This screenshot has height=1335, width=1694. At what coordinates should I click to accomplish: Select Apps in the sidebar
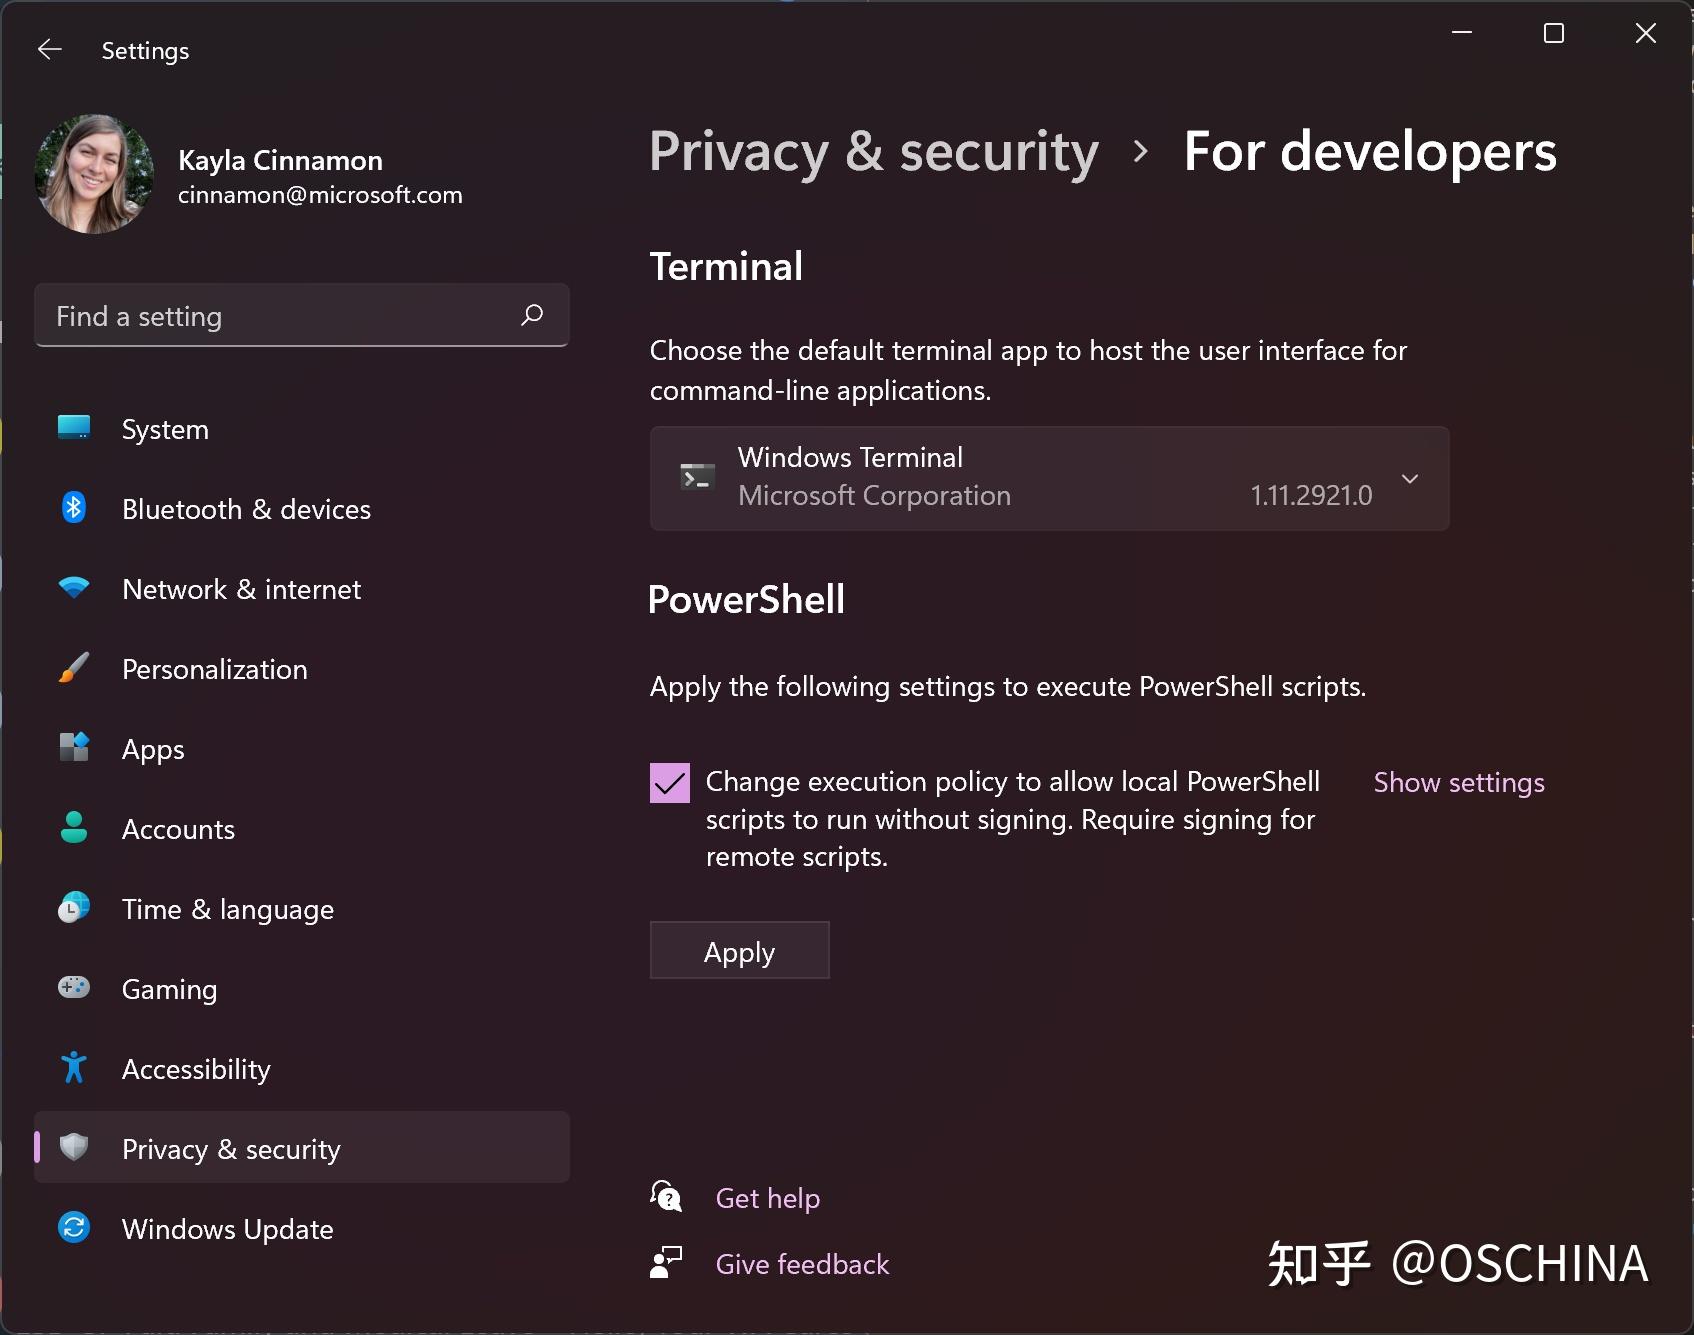tap(152, 748)
